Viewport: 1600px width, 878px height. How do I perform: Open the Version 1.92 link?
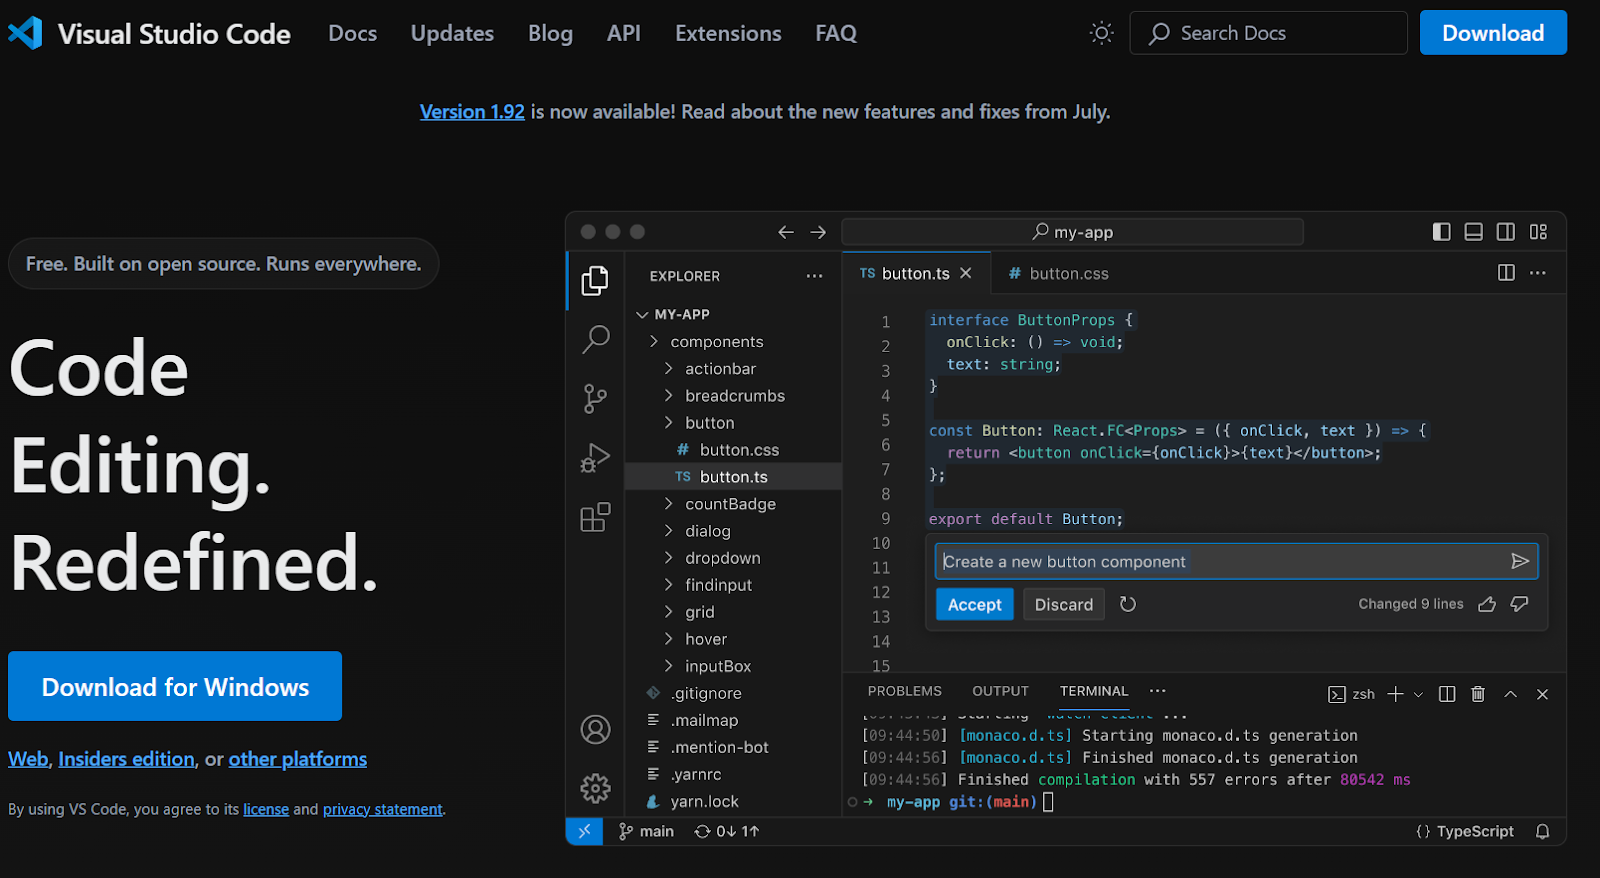[x=472, y=112]
